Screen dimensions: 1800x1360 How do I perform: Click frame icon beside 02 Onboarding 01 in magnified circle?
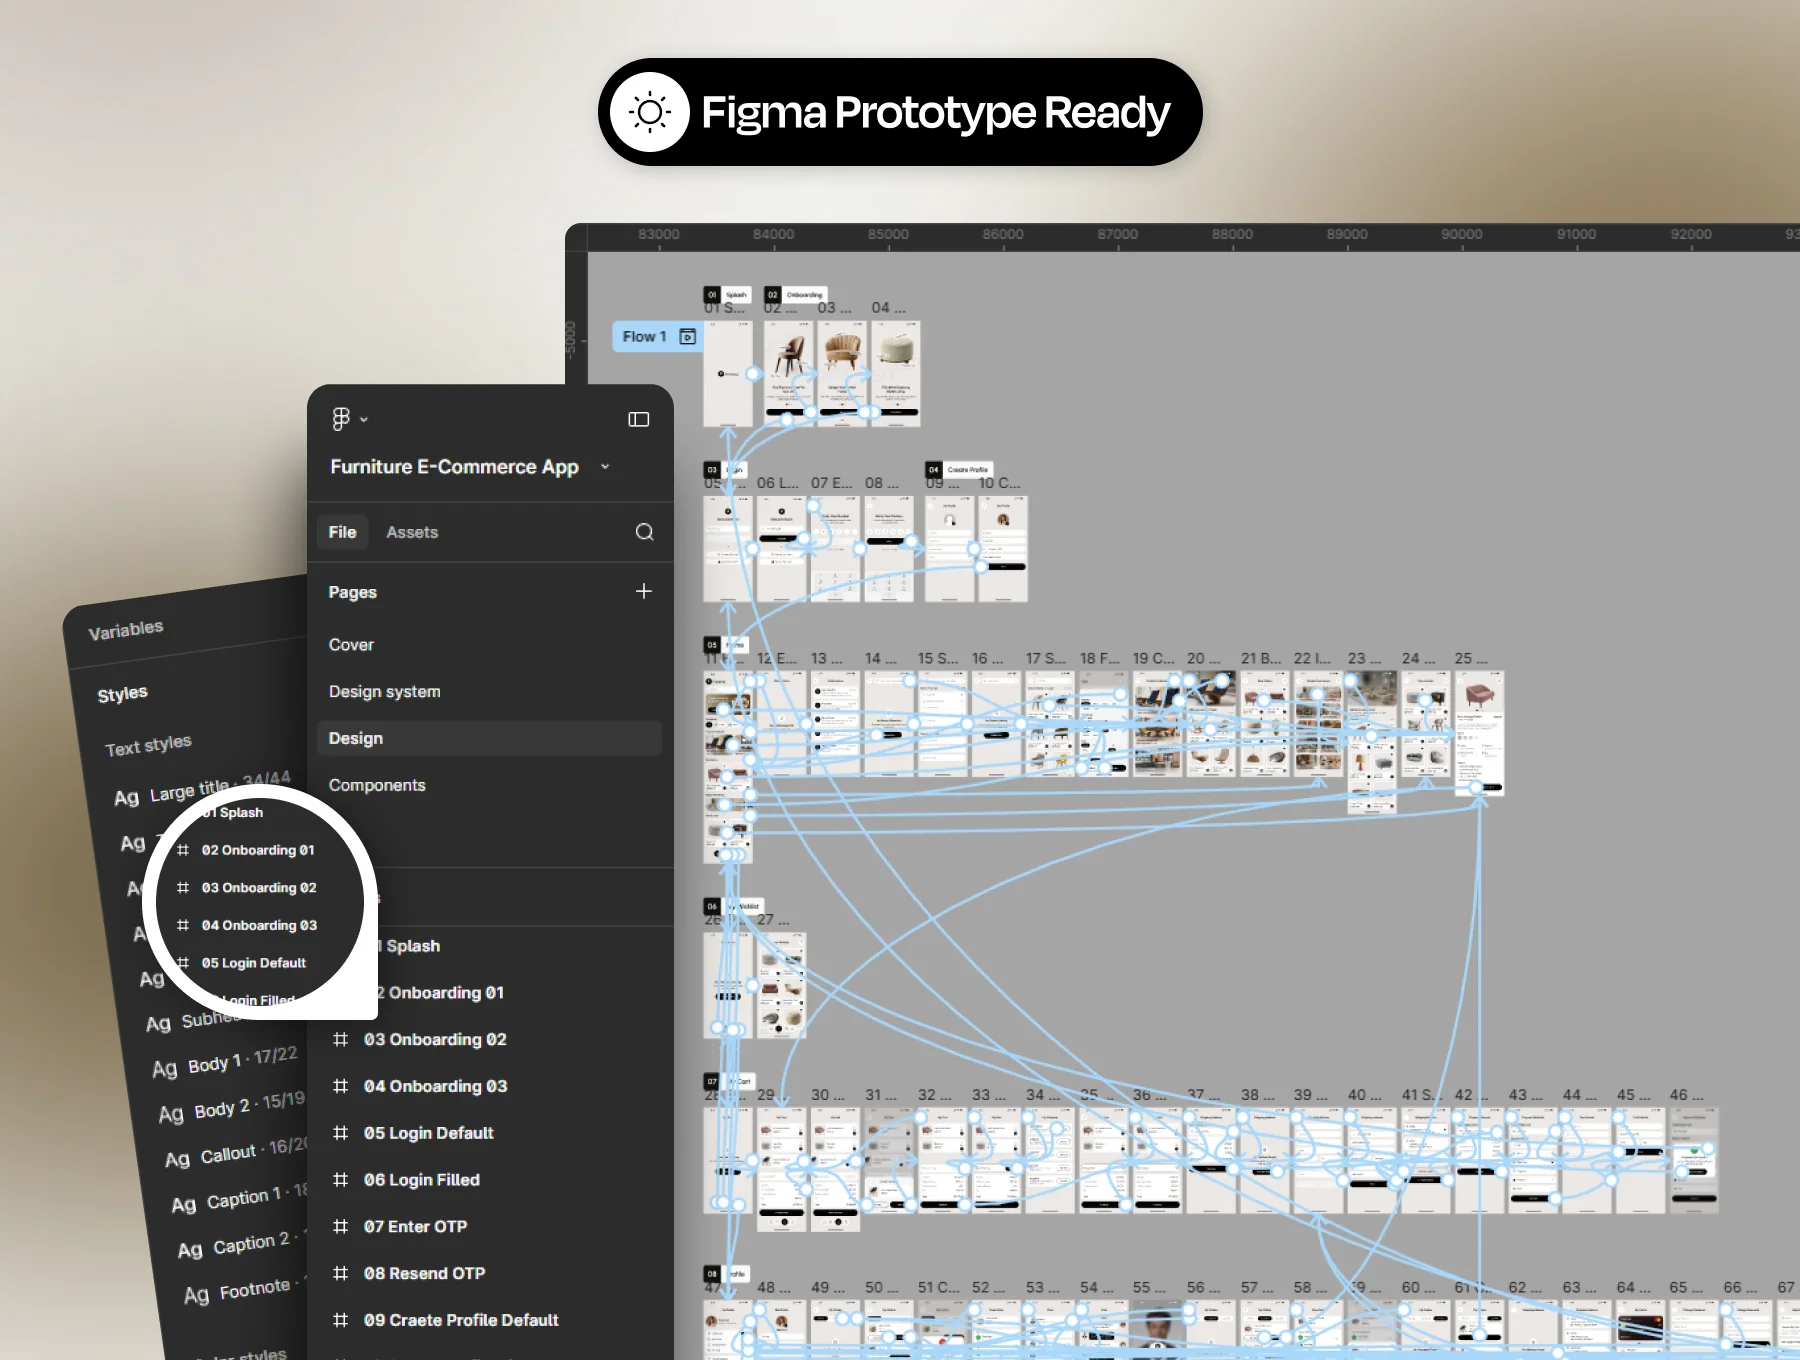click(x=183, y=850)
